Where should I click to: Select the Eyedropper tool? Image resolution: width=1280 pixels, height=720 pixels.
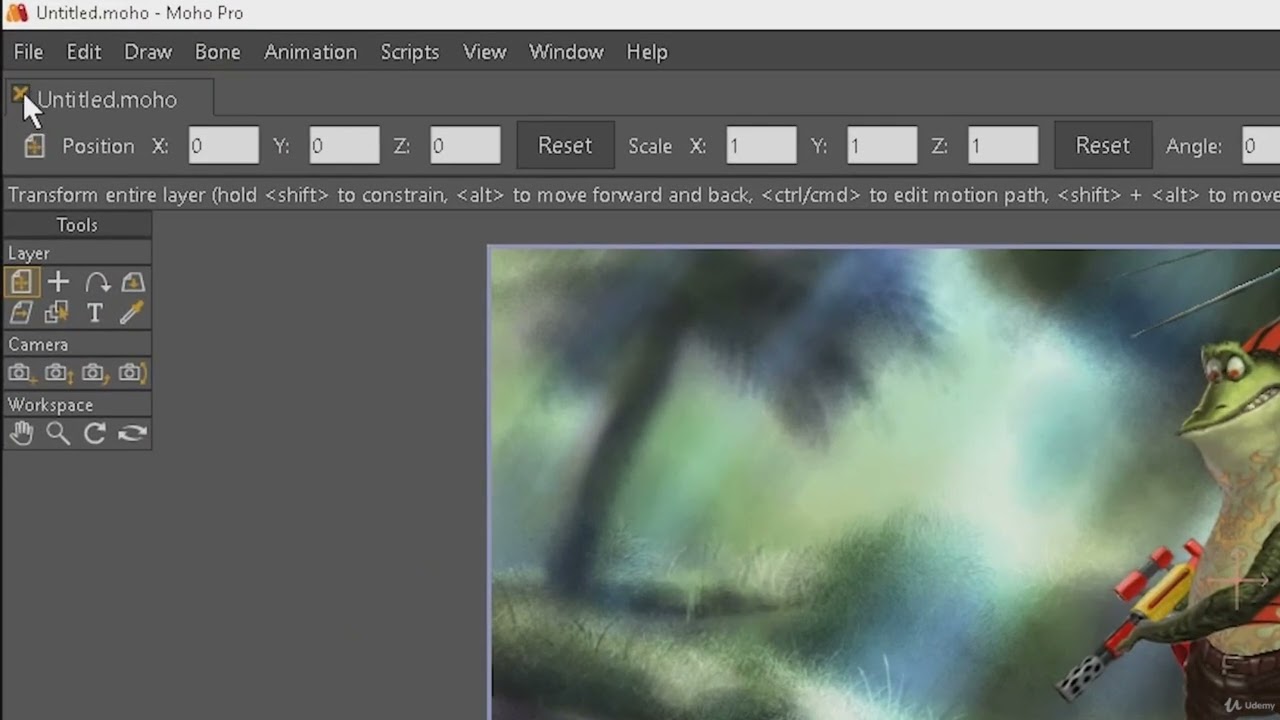tap(132, 314)
